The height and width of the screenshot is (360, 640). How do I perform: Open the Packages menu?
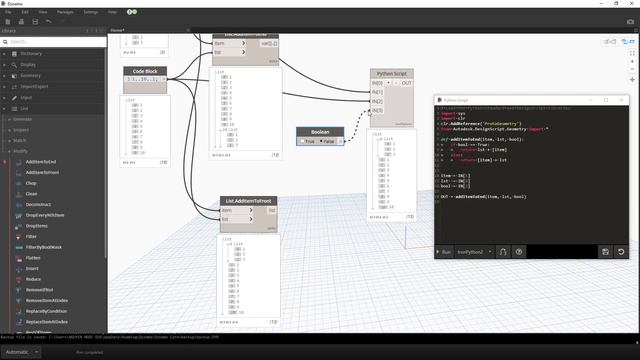65,12
